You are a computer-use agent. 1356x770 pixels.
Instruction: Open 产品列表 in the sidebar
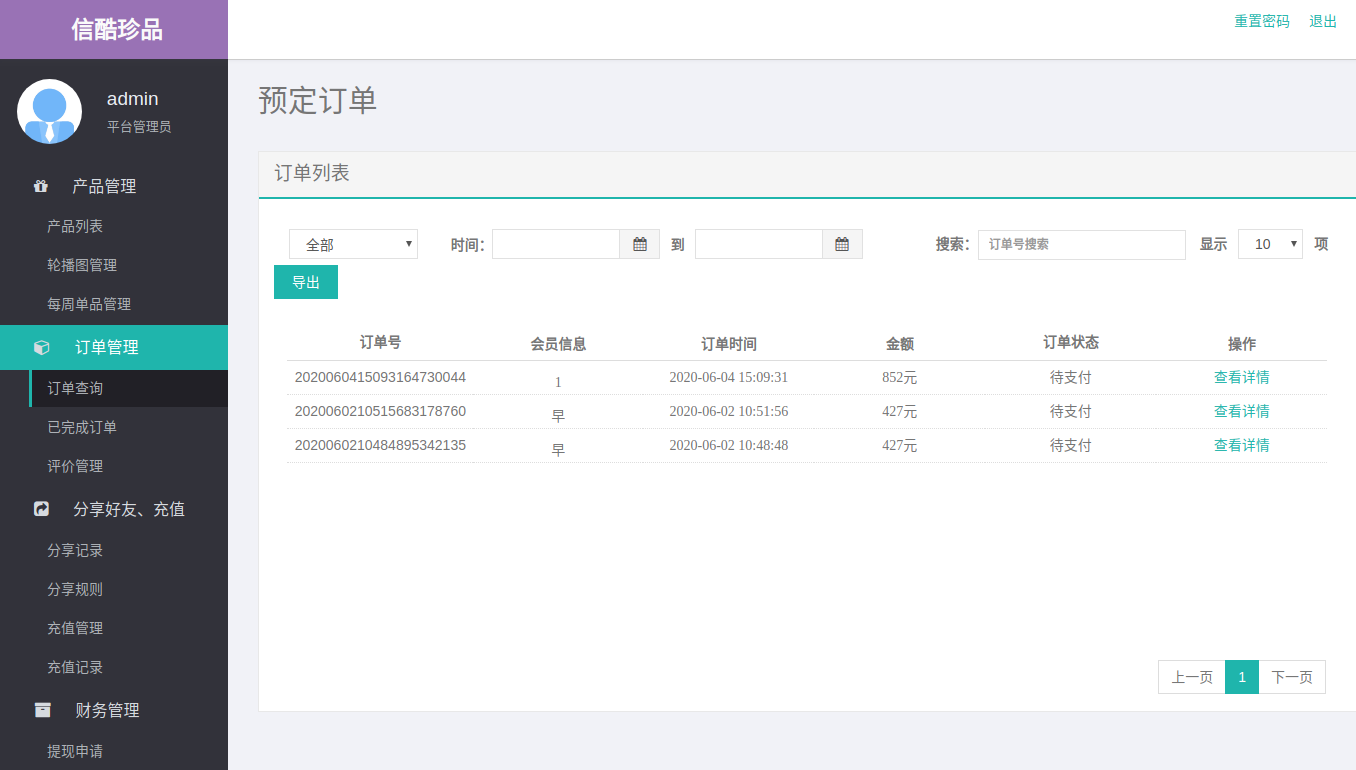click(75, 226)
